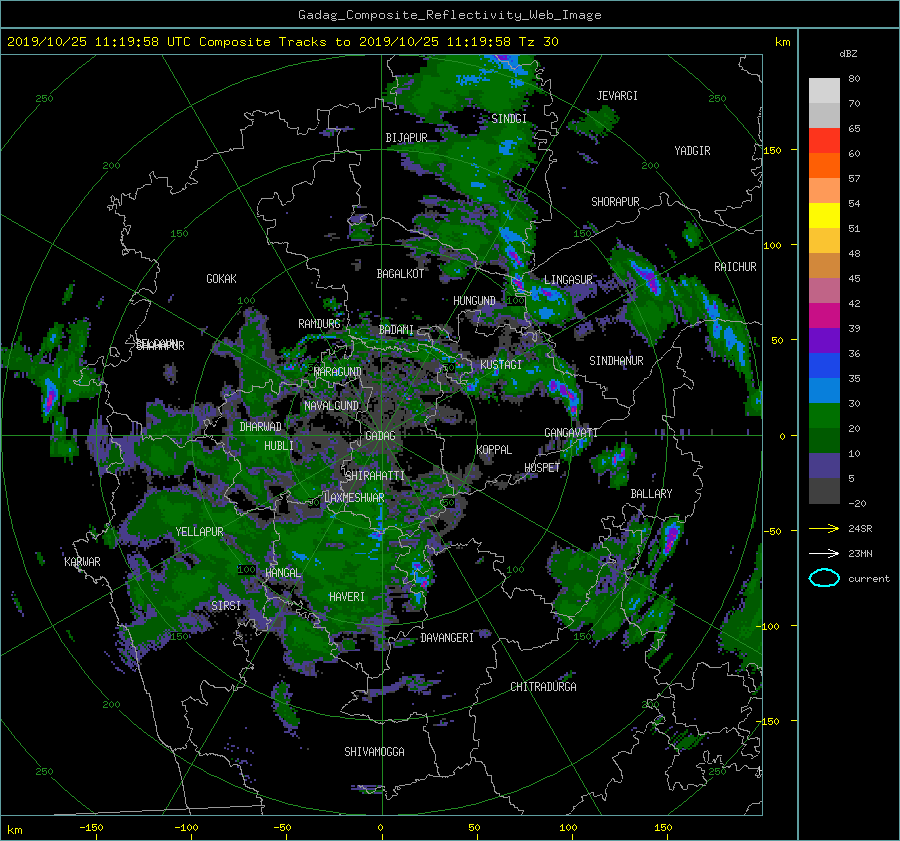The width and height of the screenshot is (900, 841).
Task: Click the cyan current ellipse legend symbol
Action: point(824,578)
